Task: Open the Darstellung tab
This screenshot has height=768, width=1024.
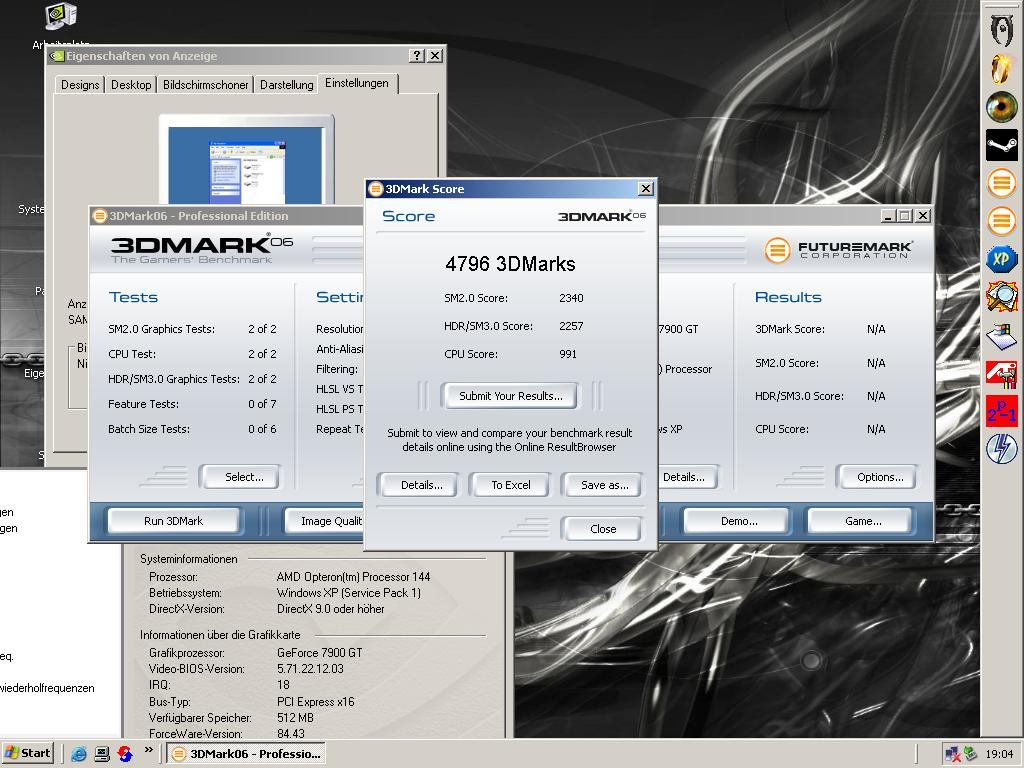Action: (286, 85)
